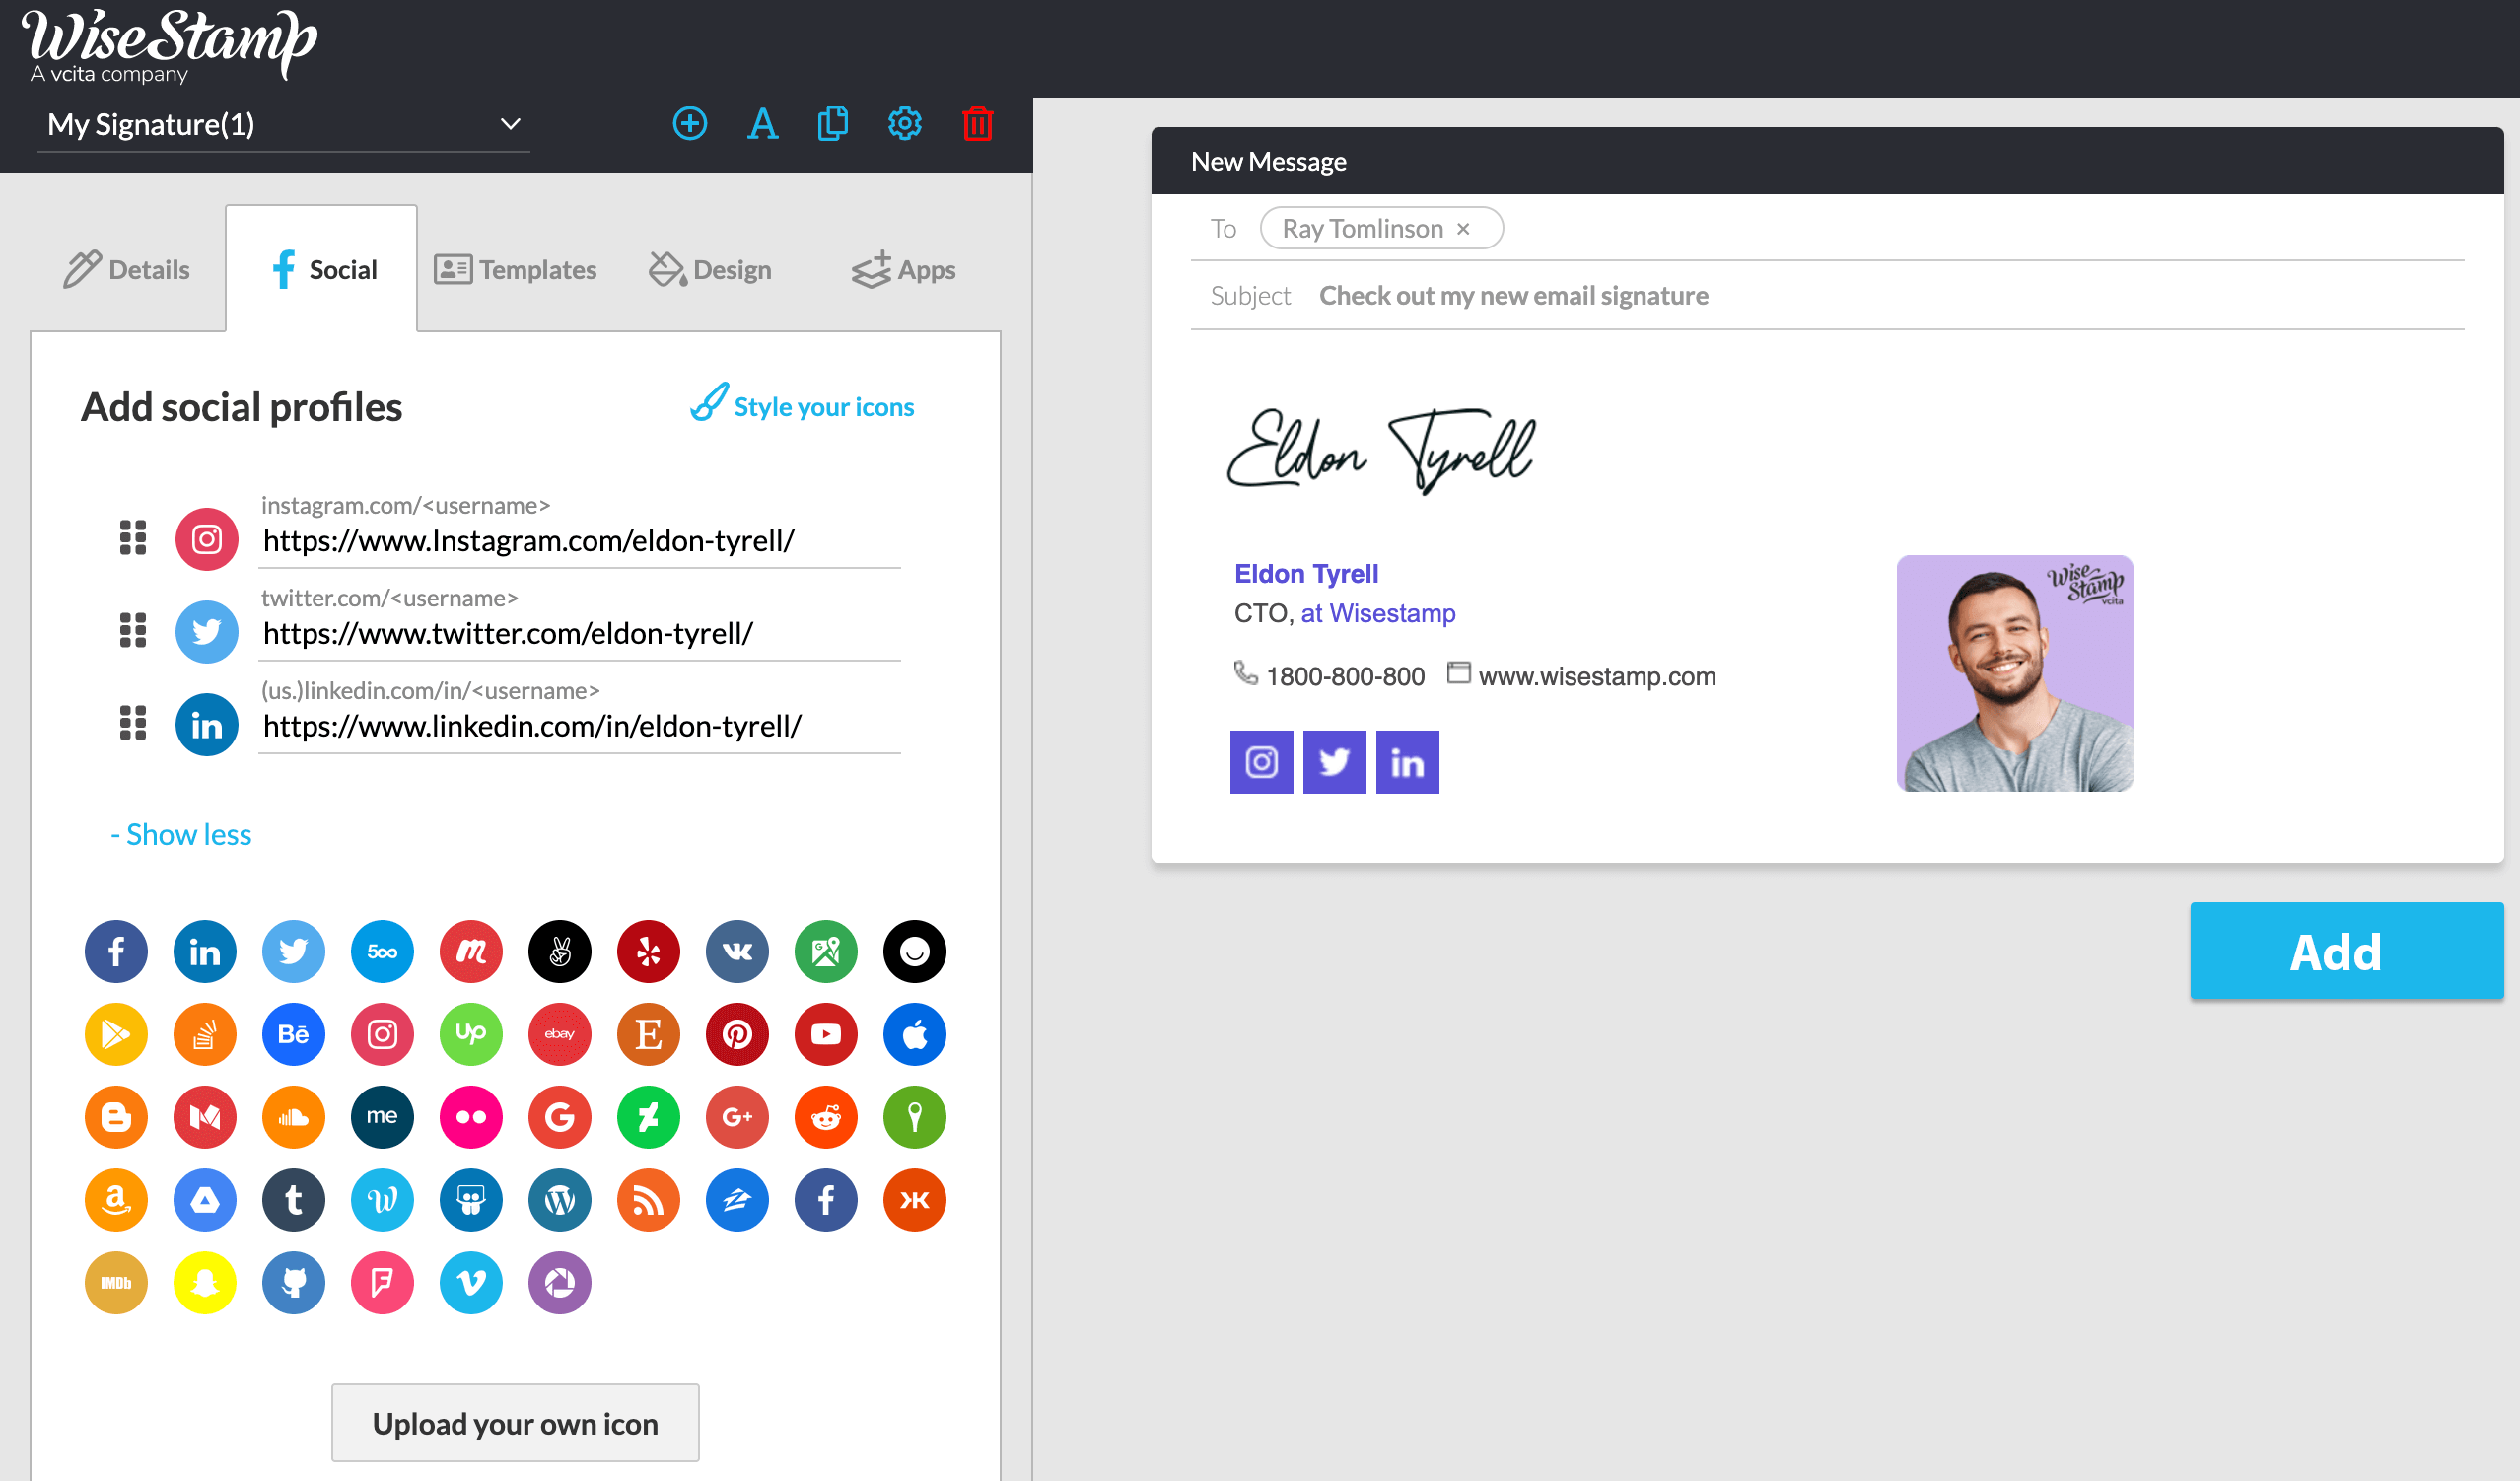Add the Flickr icon from the grid
2520x1481 pixels.
click(x=471, y=1117)
